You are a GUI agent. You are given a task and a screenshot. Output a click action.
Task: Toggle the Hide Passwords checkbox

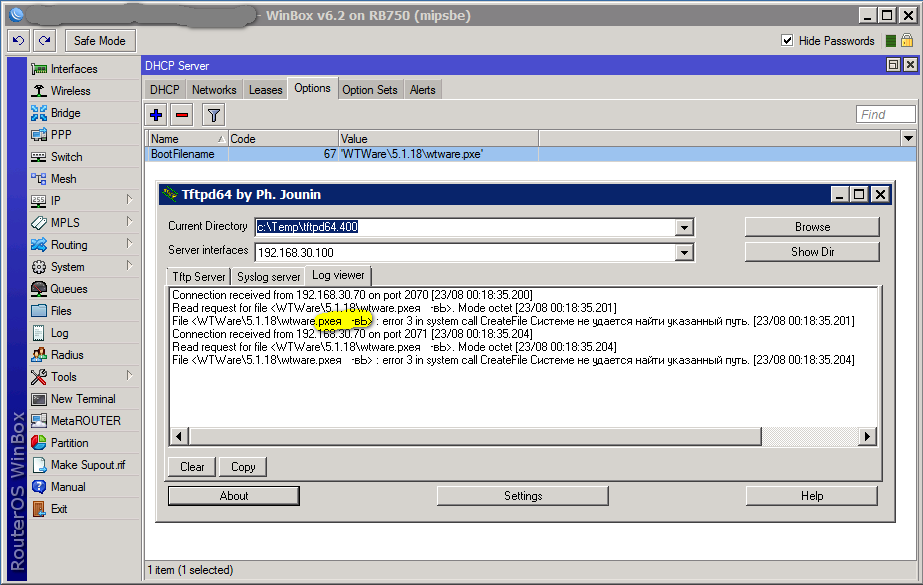click(x=787, y=41)
